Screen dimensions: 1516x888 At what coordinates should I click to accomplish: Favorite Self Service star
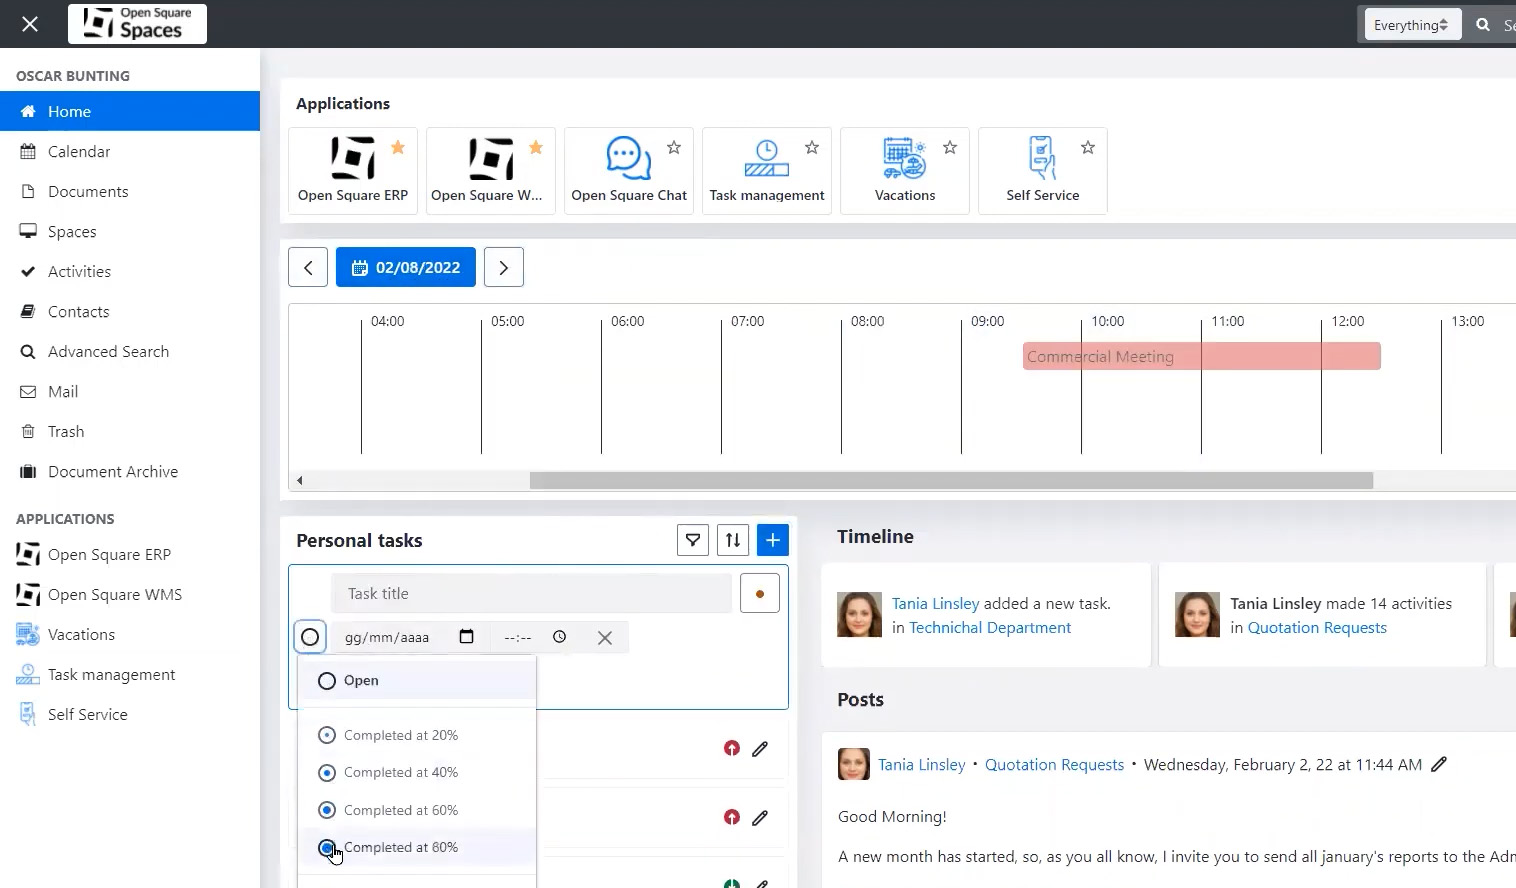pyautogui.click(x=1088, y=148)
